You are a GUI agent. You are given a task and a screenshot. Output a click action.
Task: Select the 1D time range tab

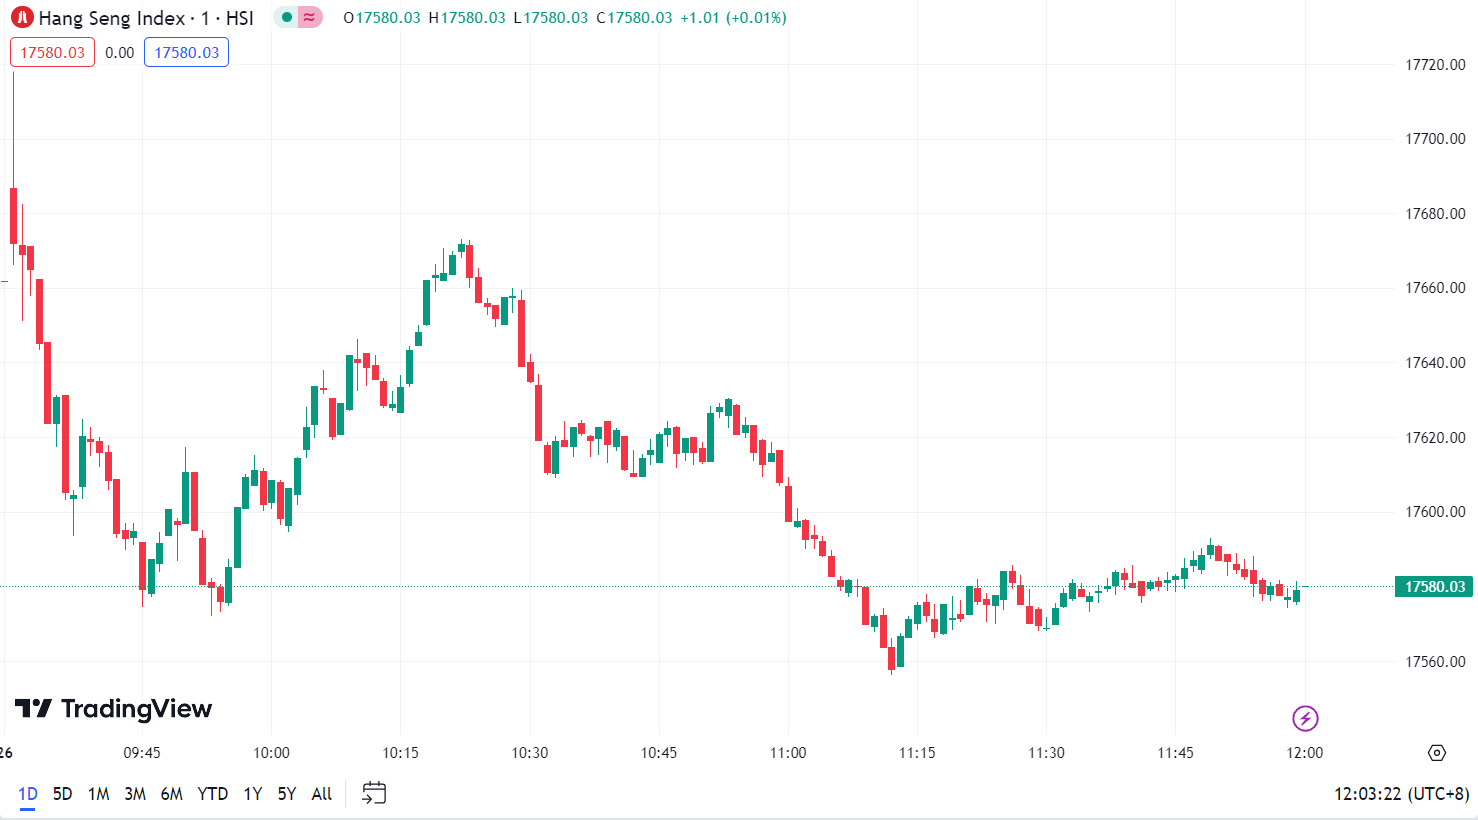[x=28, y=794]
